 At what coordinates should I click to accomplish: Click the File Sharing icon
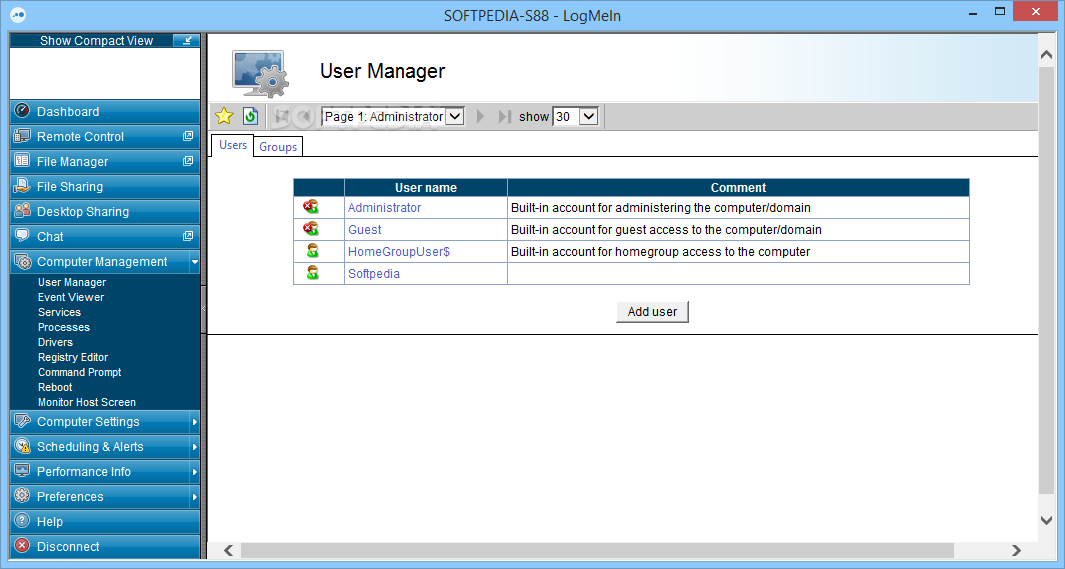click(22, 185)
